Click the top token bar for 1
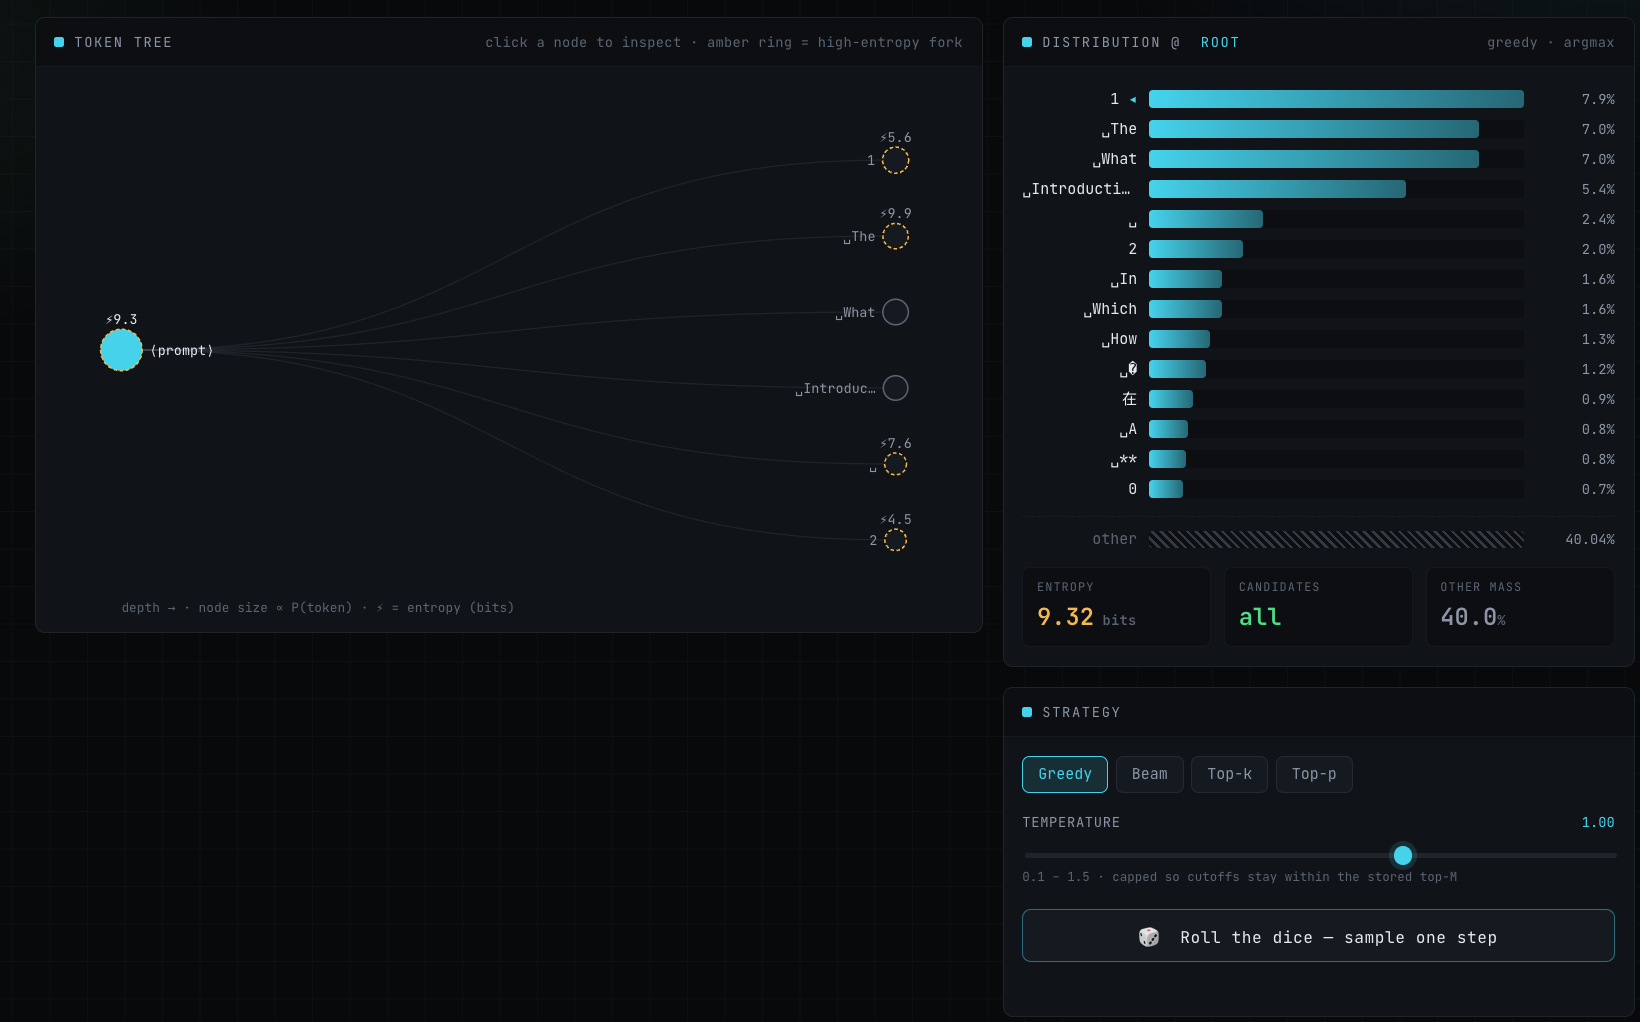 1336,99
